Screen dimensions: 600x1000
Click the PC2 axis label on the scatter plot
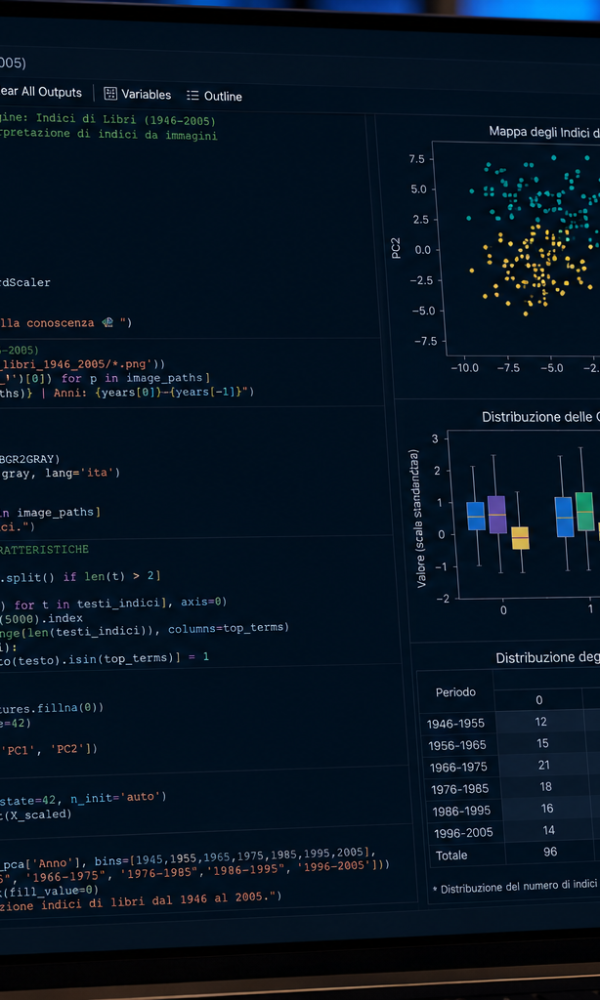coord(397,248)
